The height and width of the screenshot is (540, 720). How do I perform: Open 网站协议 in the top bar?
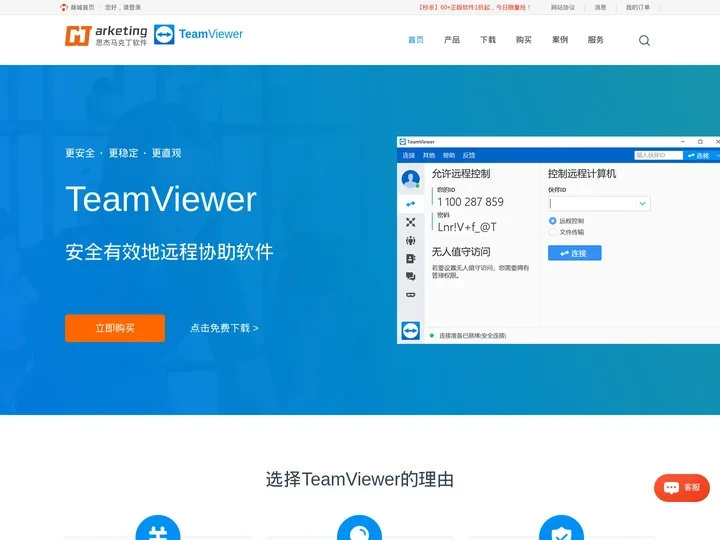(x=563, y=7)
